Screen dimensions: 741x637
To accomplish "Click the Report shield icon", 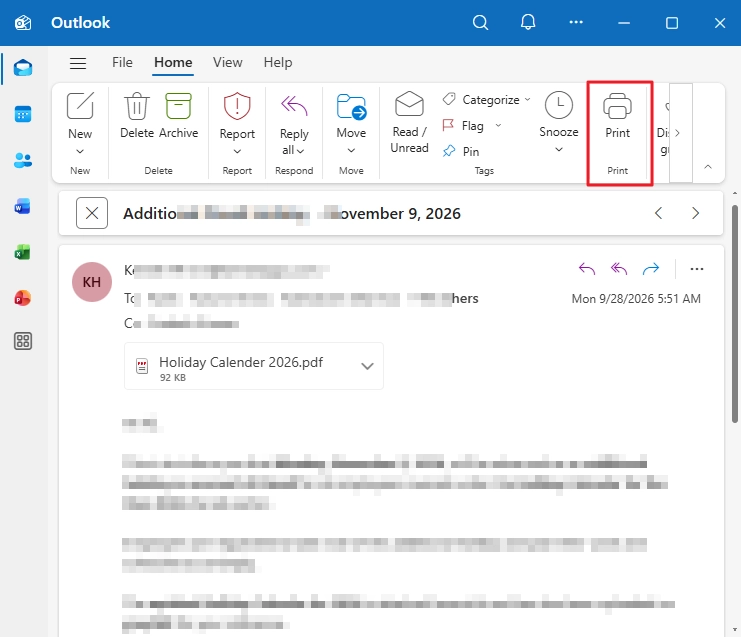I will pyautogui.click(x=237, y=106).
